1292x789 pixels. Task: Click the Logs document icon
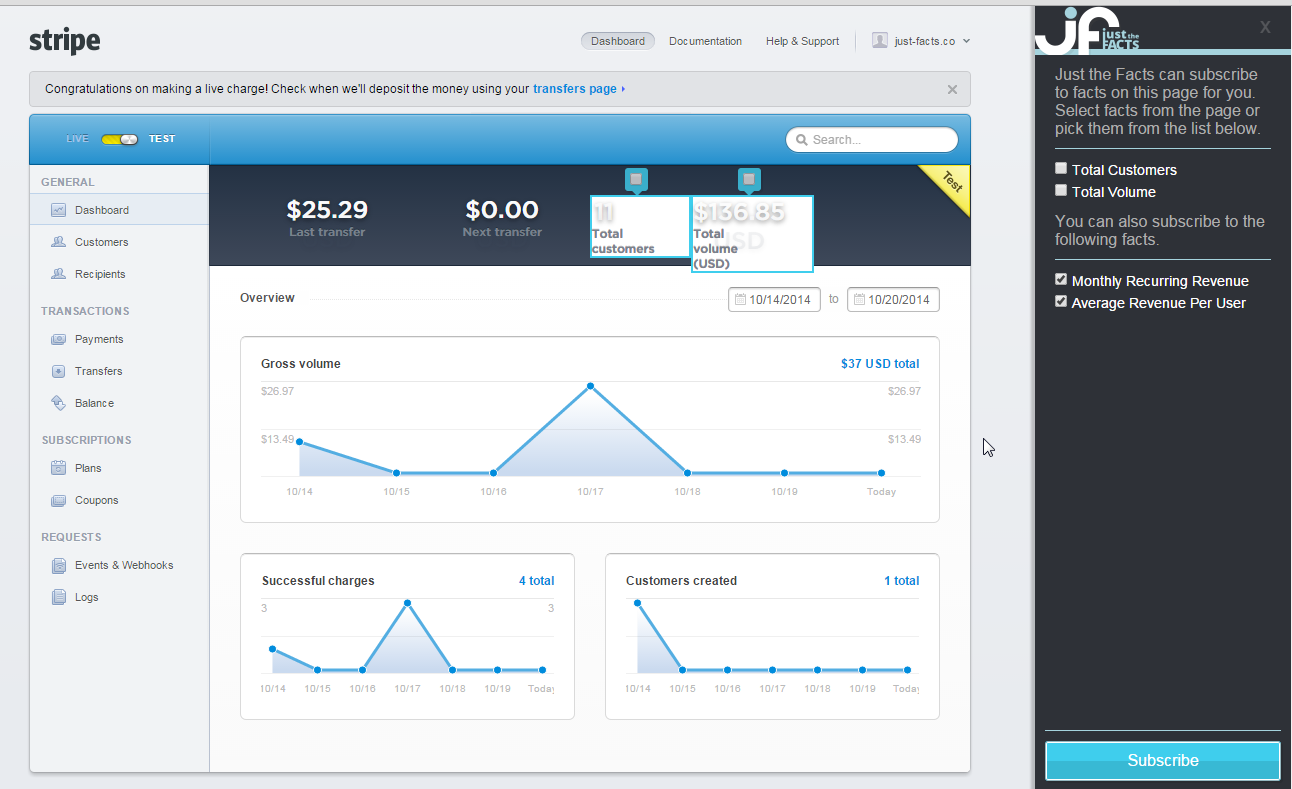(x=58, y=597)
